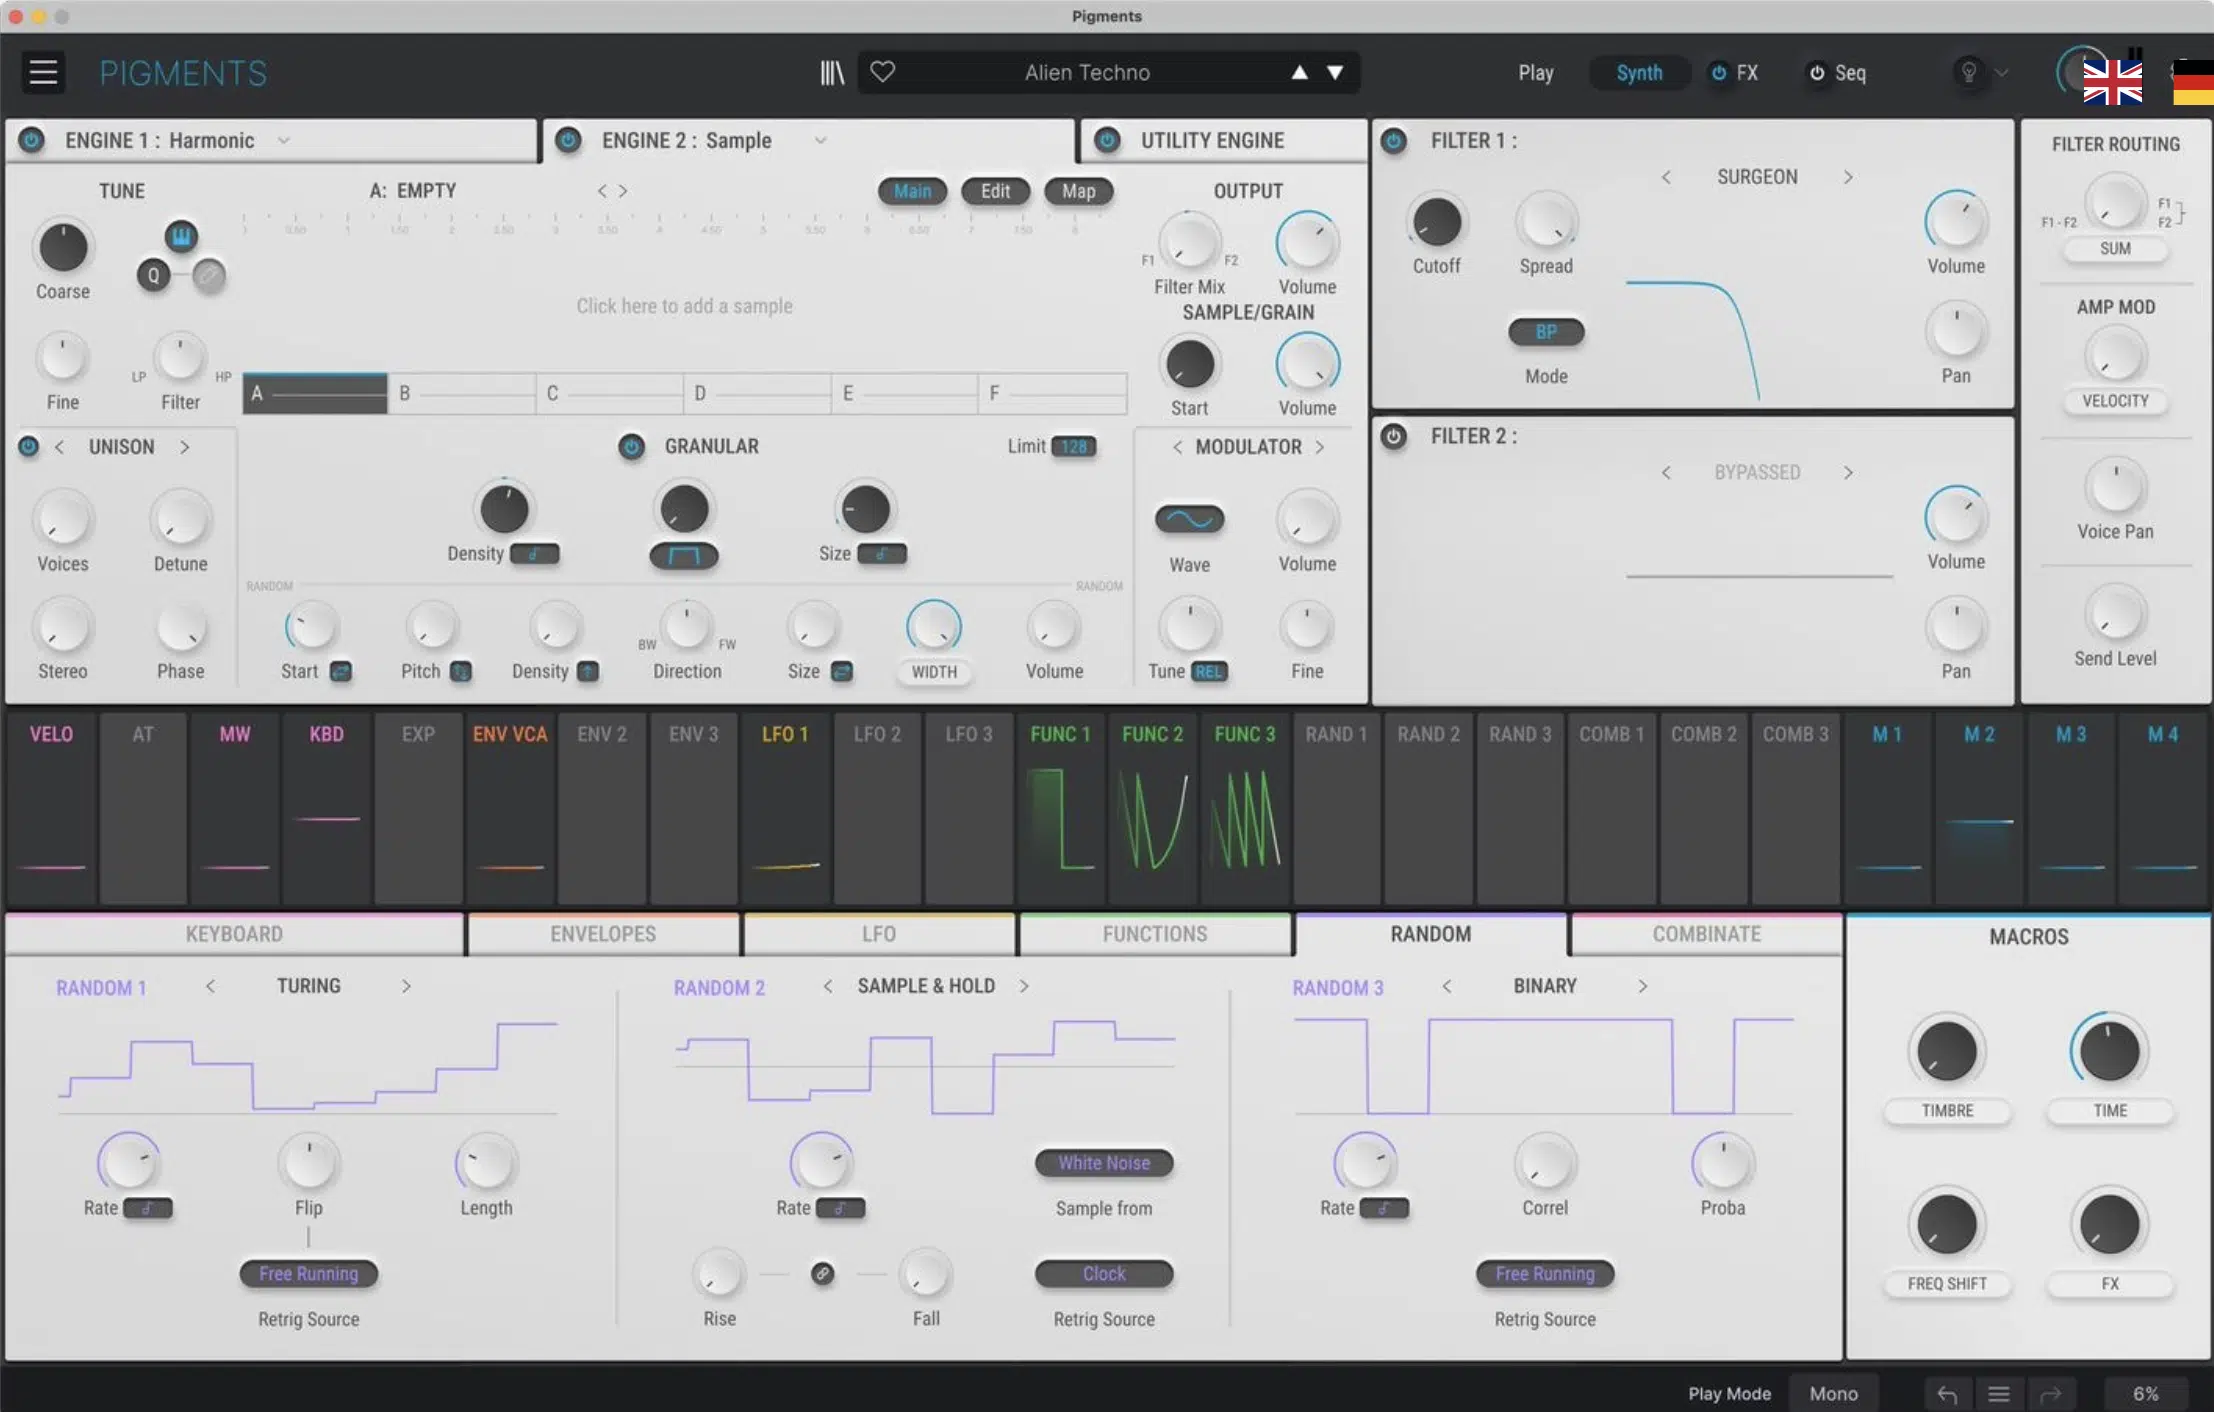
Task: Open Engine 2 Sample type dropdown
Action: [820, 140]
